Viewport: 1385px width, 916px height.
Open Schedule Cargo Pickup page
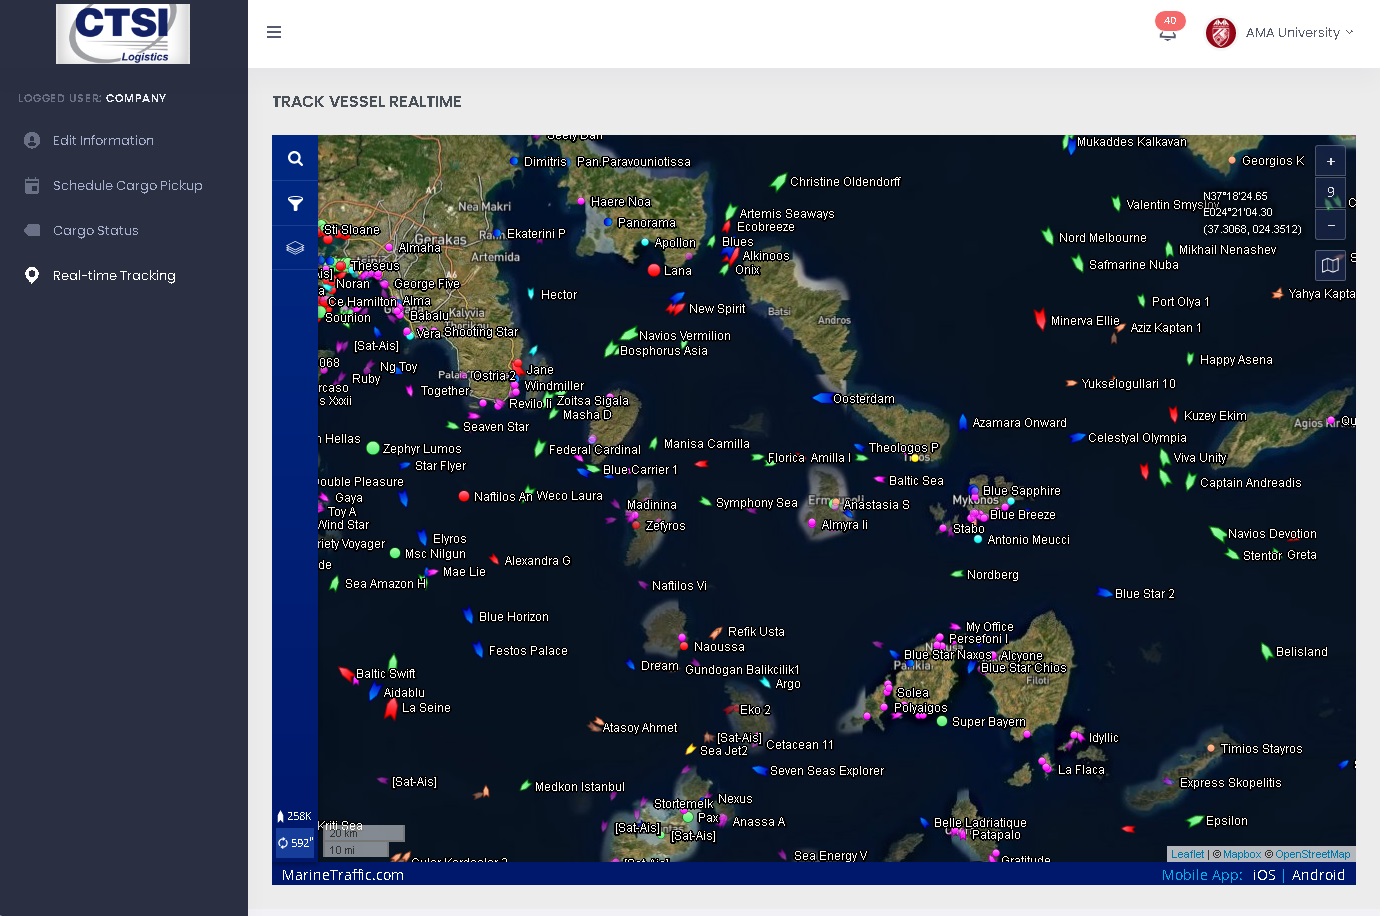tap(127, 186)
